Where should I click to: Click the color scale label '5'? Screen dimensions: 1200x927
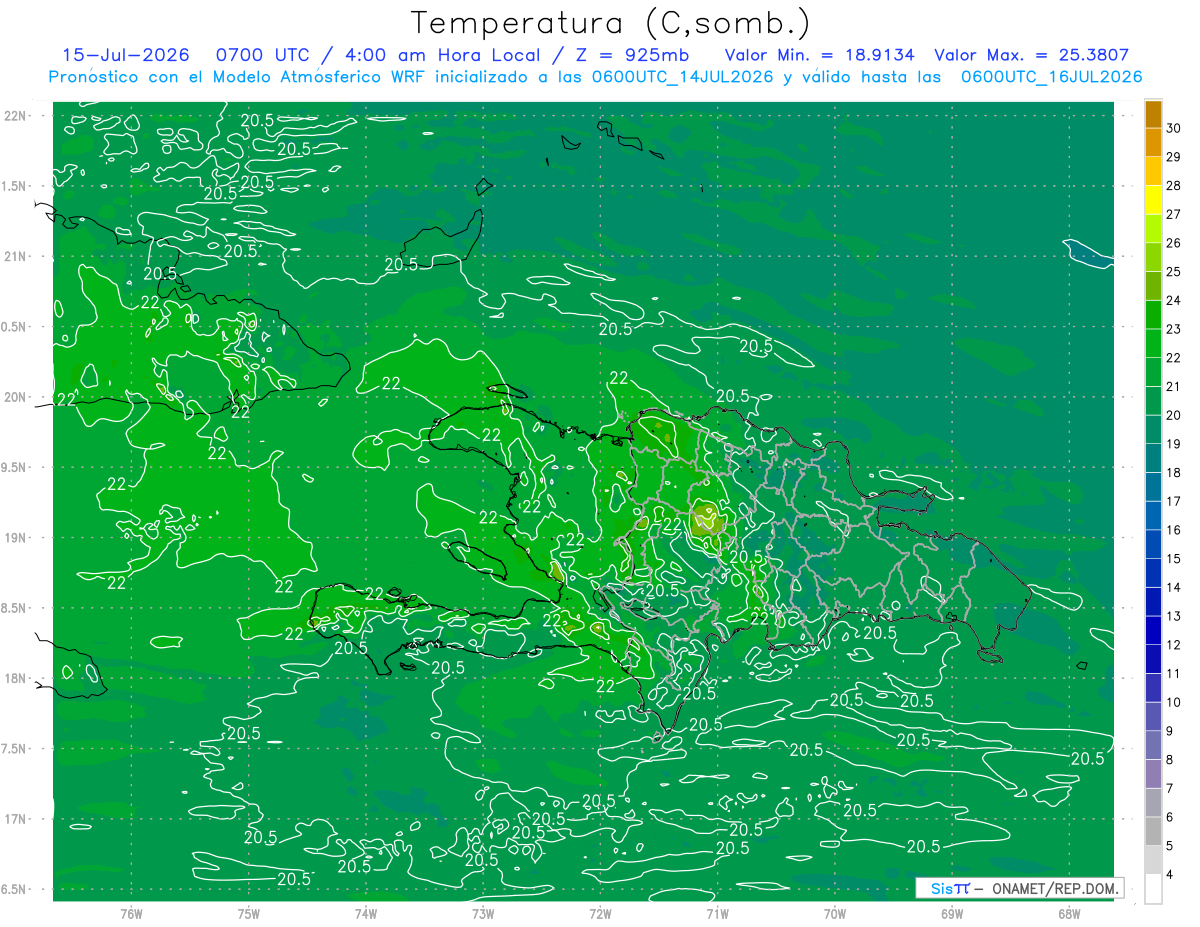coord(1170,846)
